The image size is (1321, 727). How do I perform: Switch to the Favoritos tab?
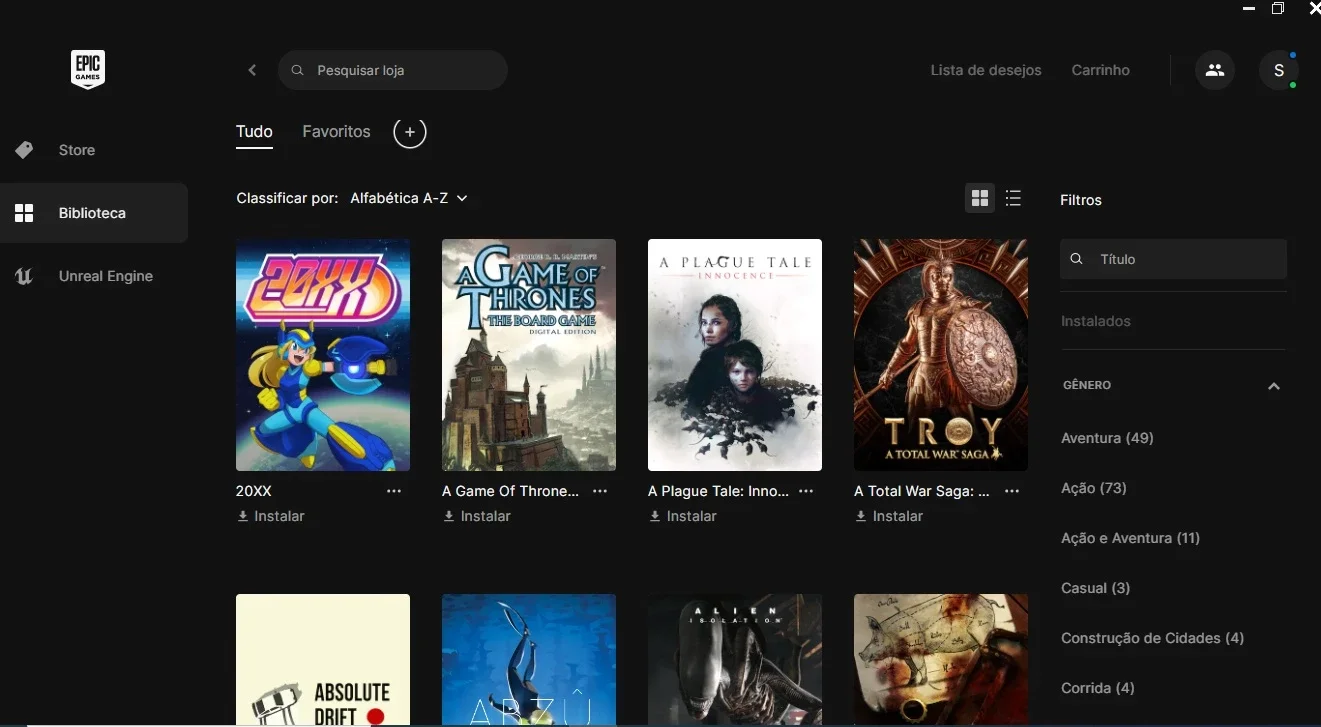(336, 131)
